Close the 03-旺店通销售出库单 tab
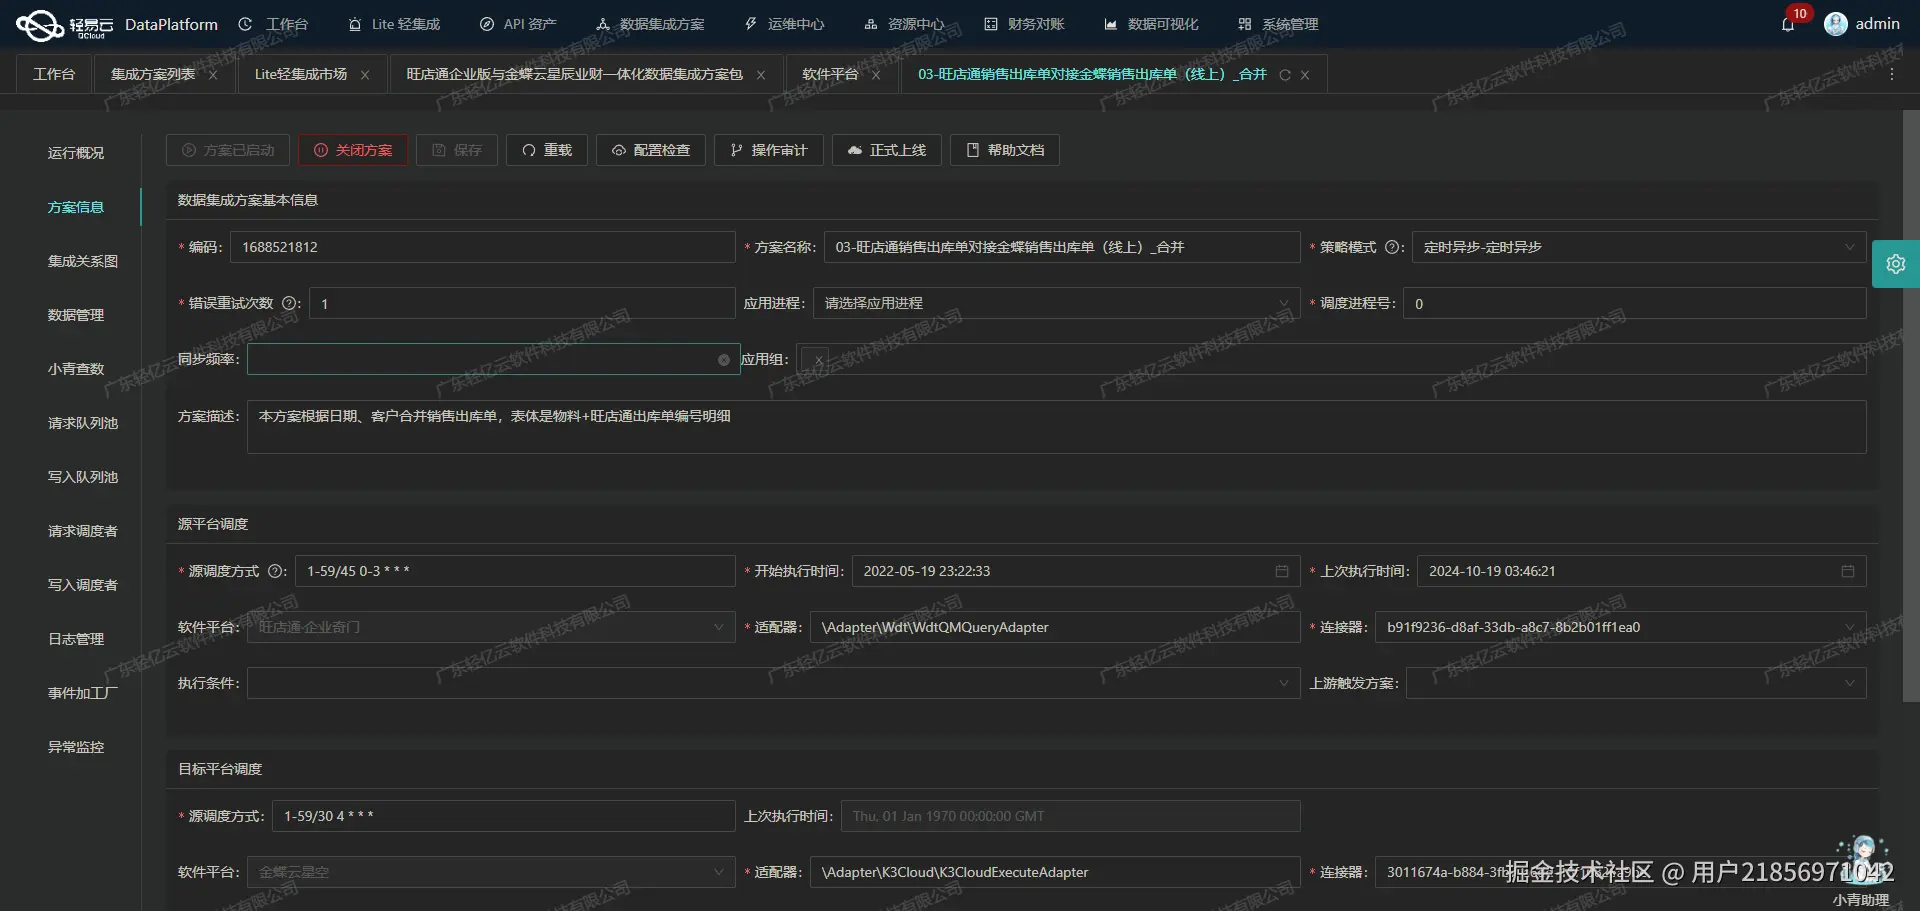The width and height of the screenshot is (1920, 911). coord(1305,75)
